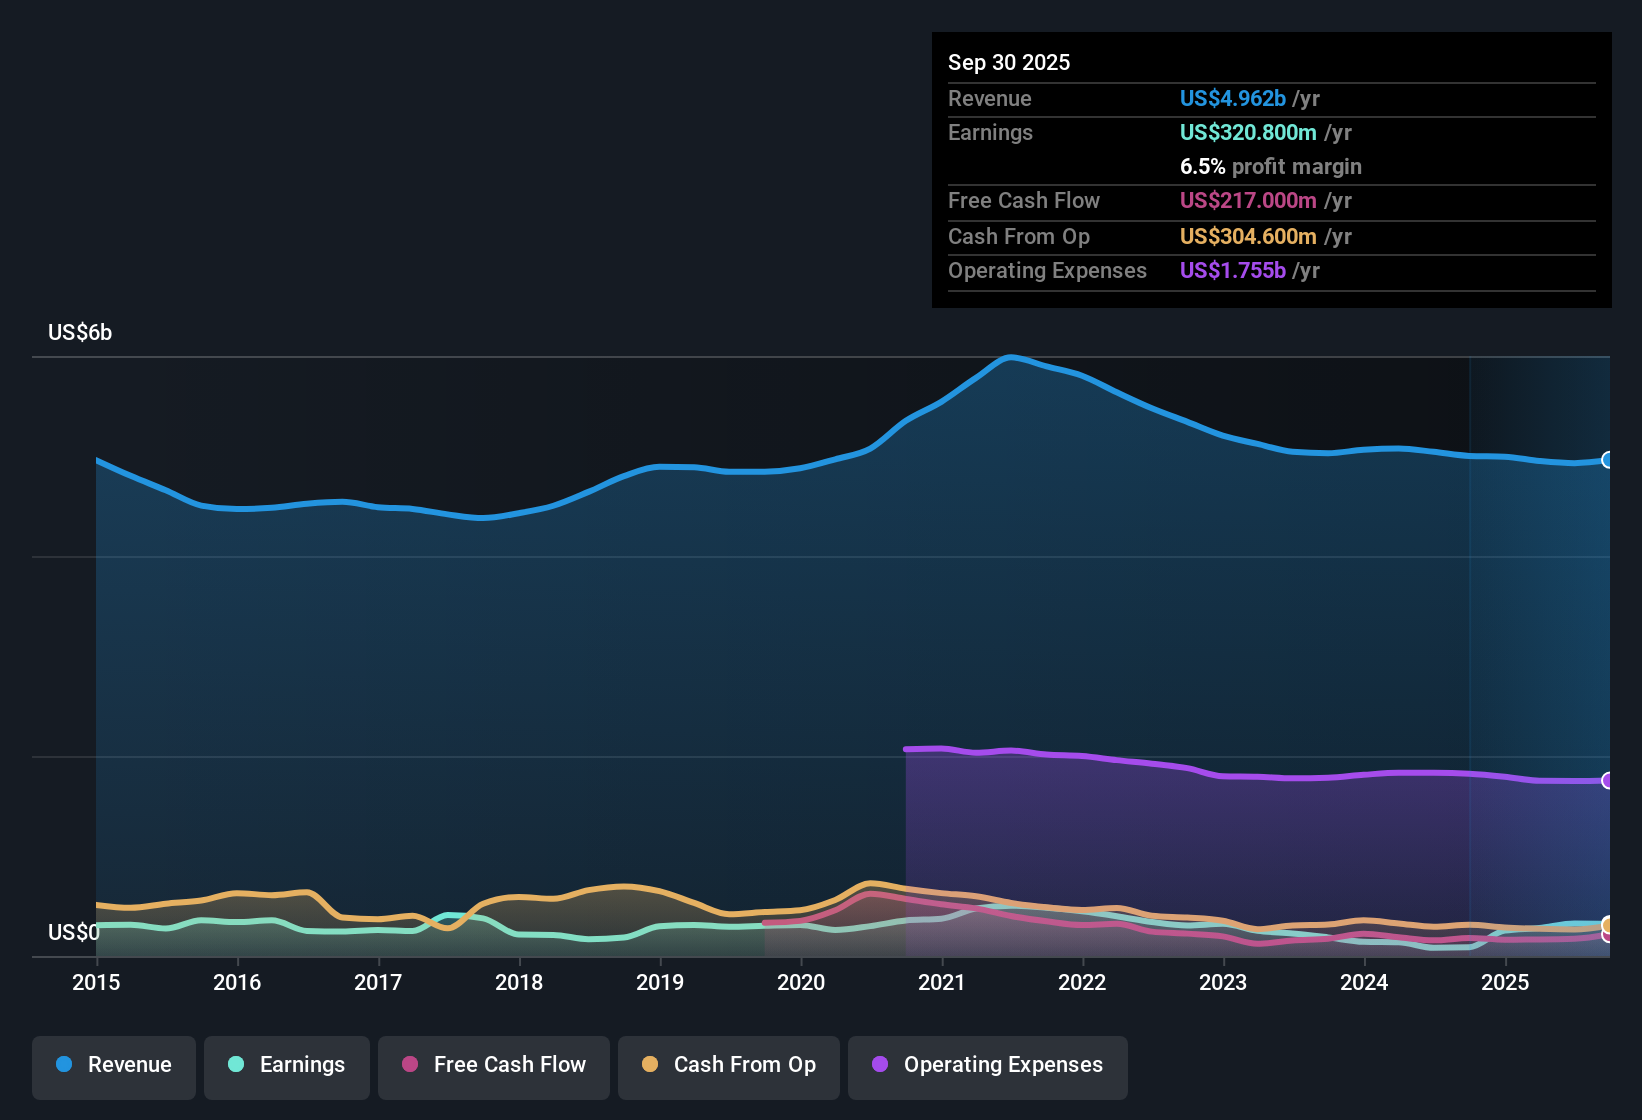Select the Operating Expenses legend entry

coord(987,1066)
